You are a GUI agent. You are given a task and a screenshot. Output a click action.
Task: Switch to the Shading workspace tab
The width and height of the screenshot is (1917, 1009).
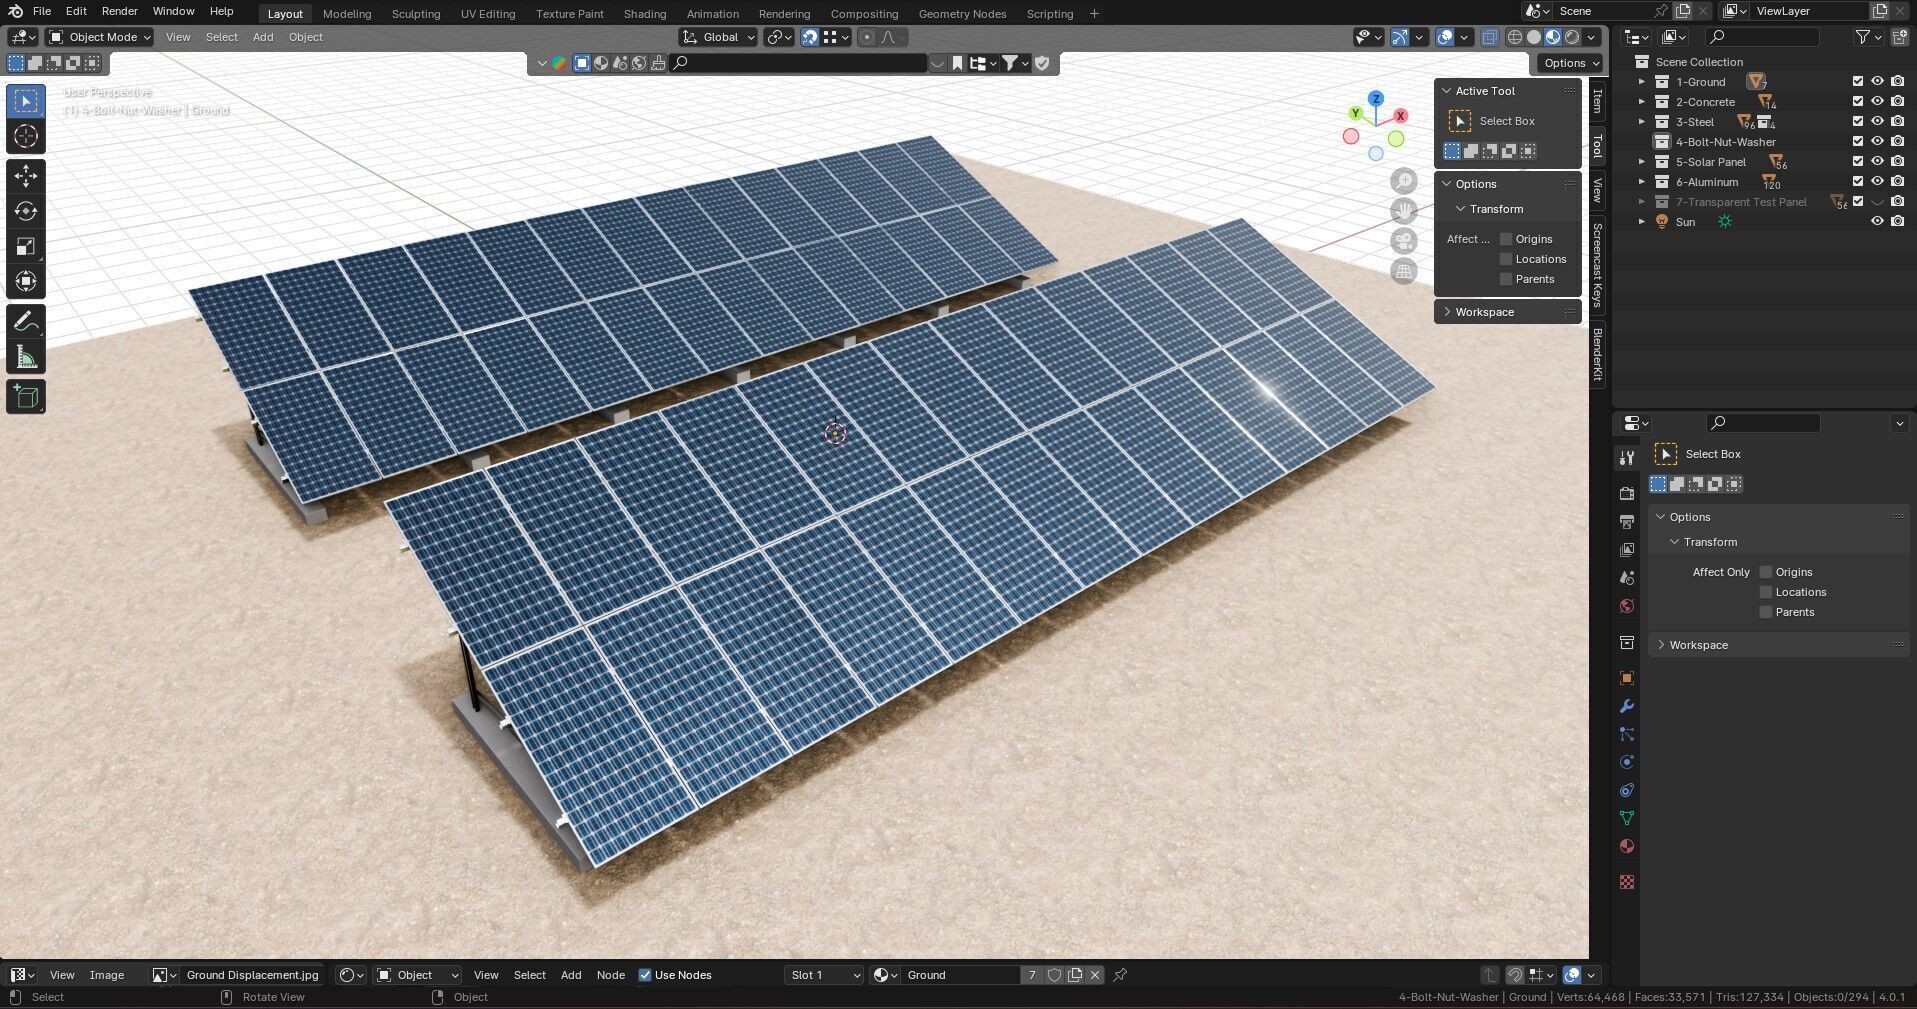pos(645,14)
